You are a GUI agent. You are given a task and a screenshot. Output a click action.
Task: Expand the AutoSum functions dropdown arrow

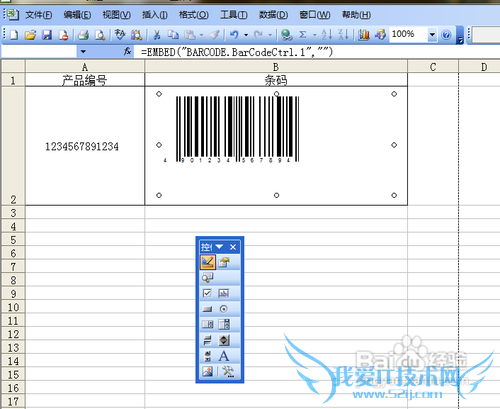point(314,35)
